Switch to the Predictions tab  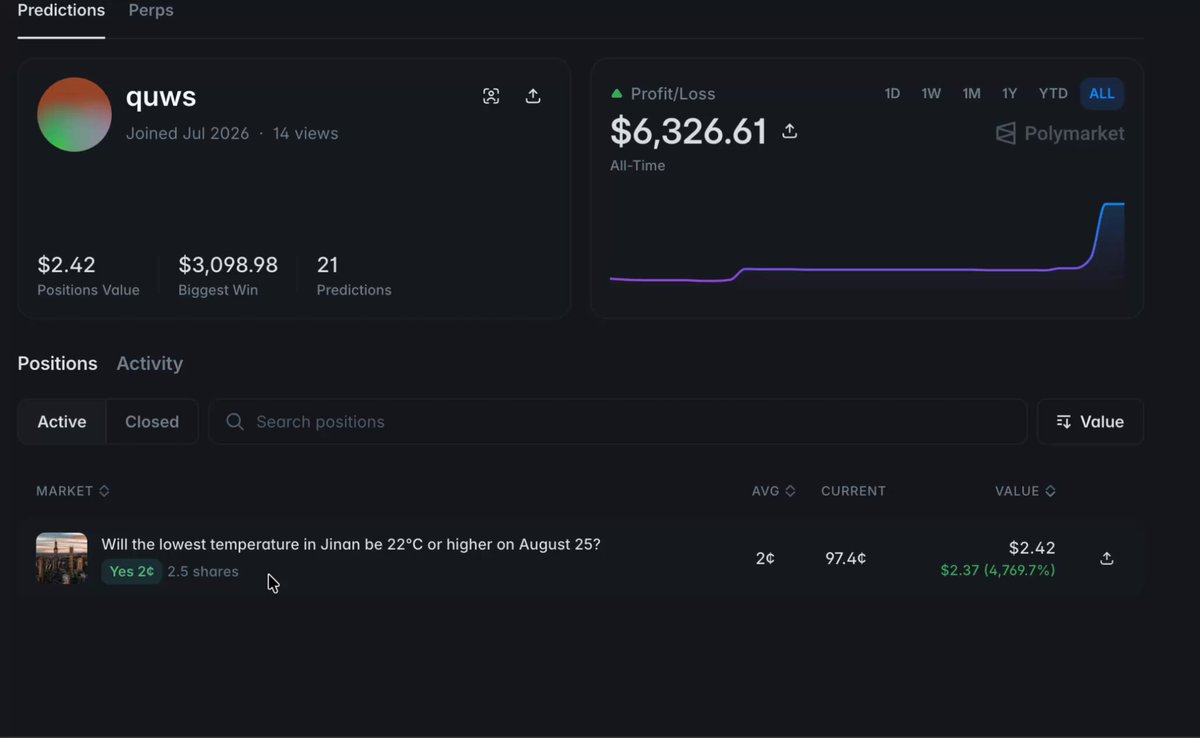coord(61,11)
